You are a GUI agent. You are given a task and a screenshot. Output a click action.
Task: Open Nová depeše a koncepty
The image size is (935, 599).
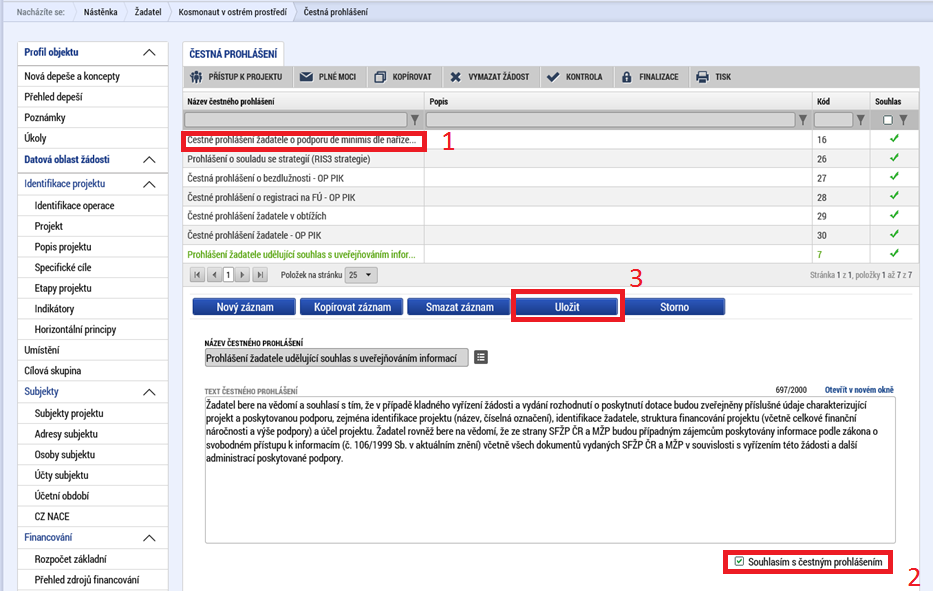point(72,76)
